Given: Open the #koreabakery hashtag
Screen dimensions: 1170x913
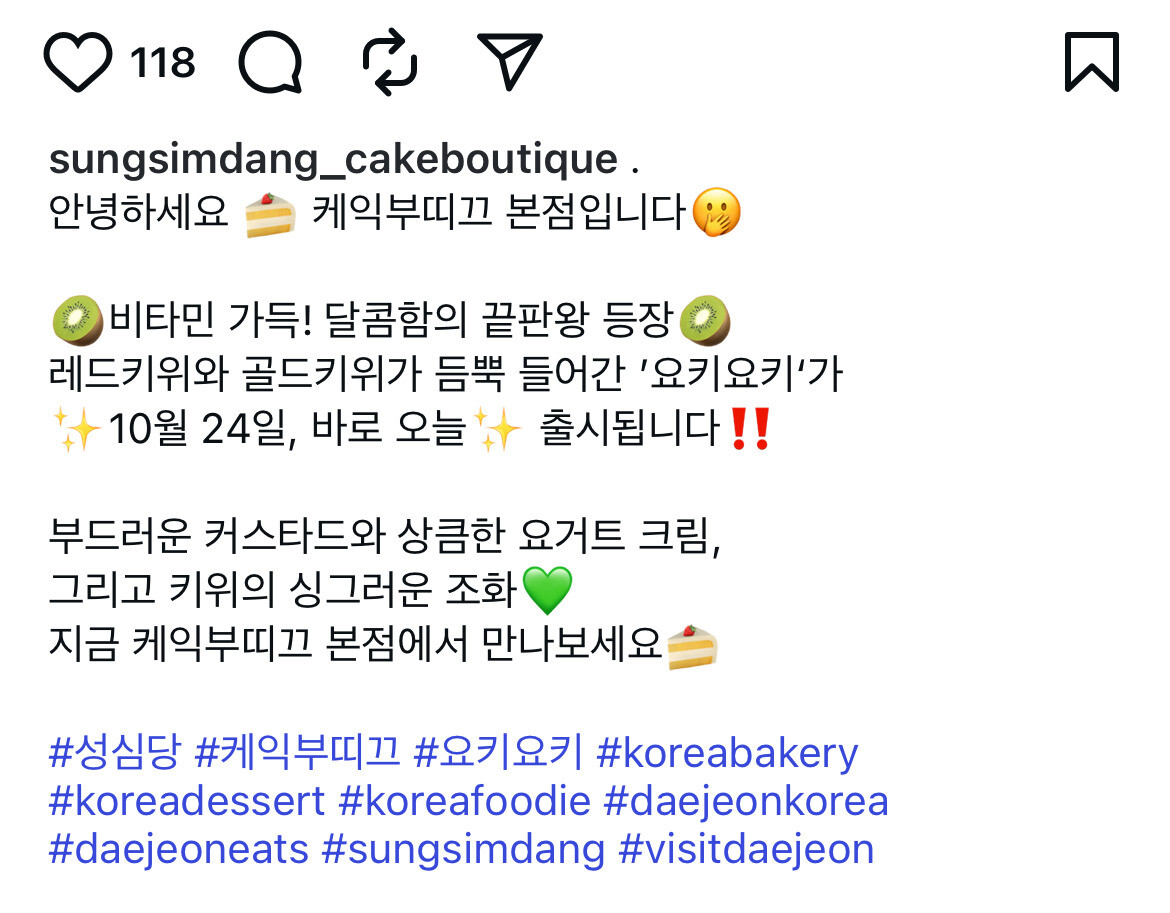Looking at the screenshot, I should click(728, 753).
